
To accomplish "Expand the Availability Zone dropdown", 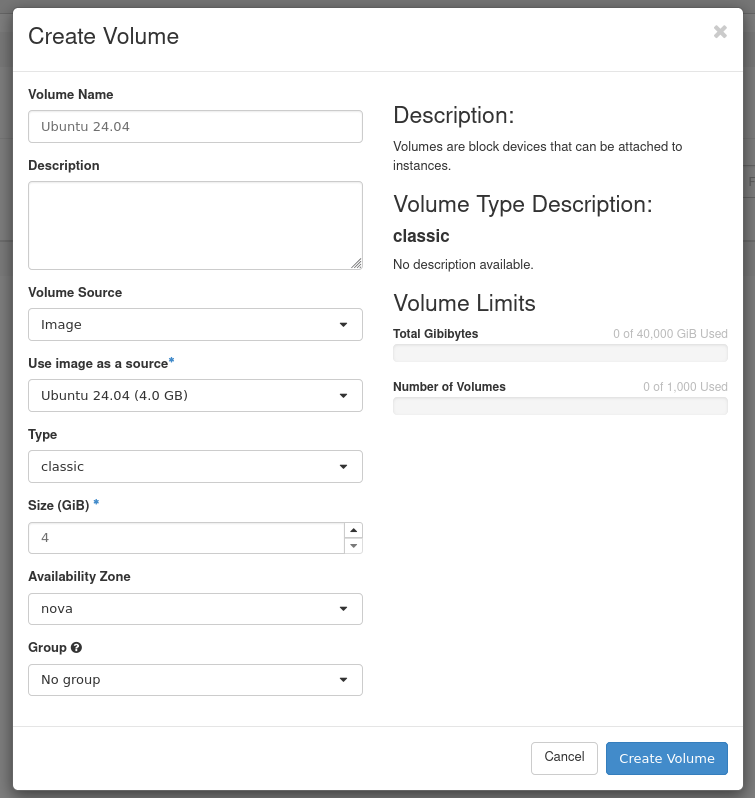I will tap(195, 609).
